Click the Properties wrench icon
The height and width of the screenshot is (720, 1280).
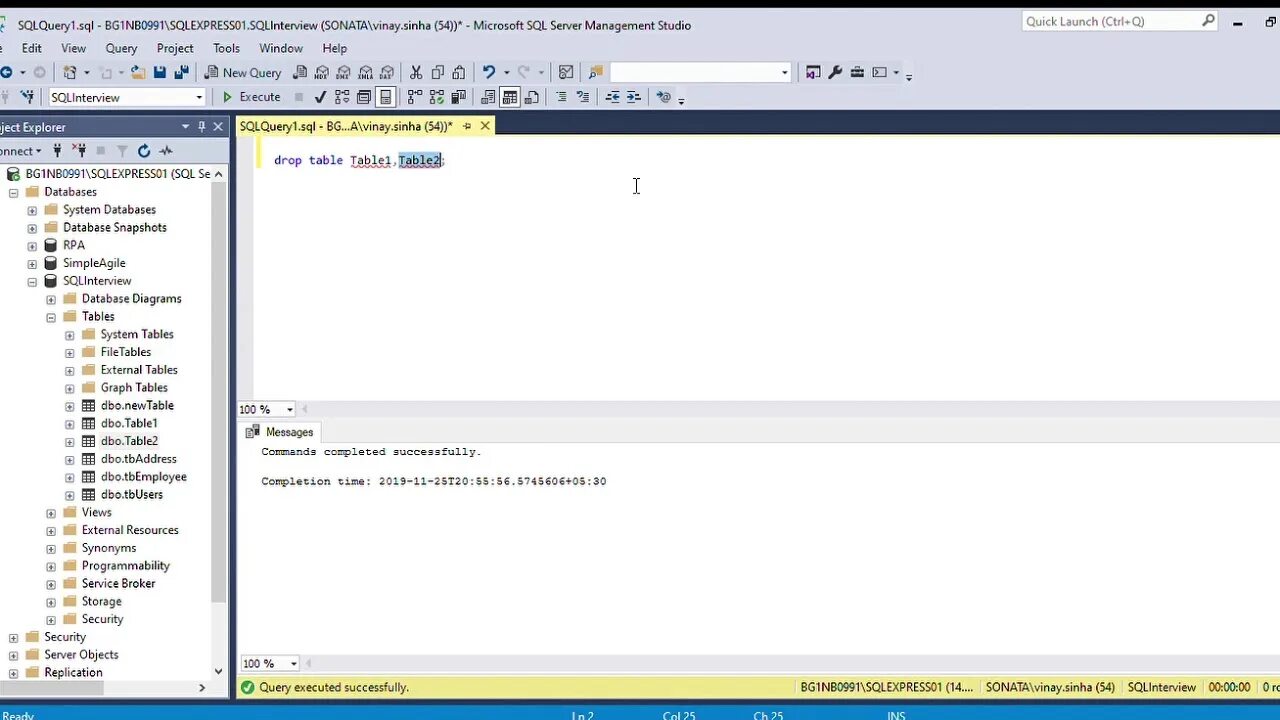click(x=835, y=72)
